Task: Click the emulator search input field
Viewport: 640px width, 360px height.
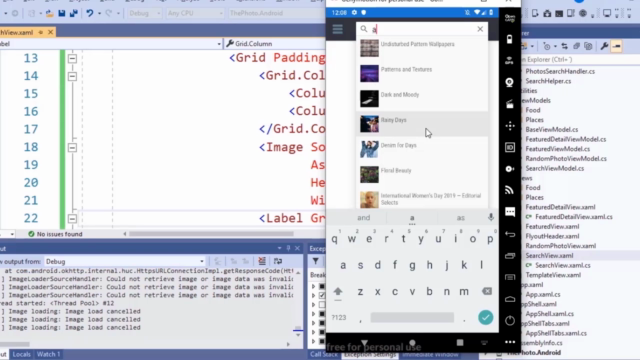Action: click(x=422, y=29)
